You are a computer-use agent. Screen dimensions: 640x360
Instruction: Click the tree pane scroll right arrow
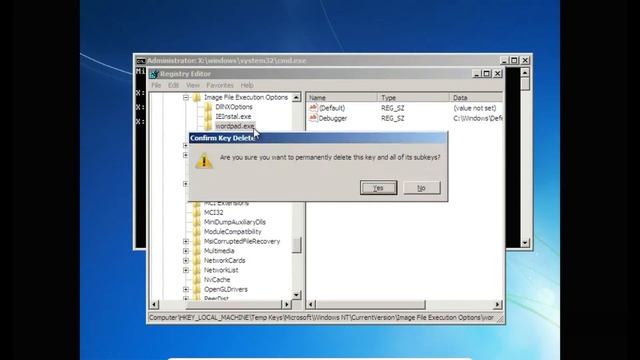[286, 304]
